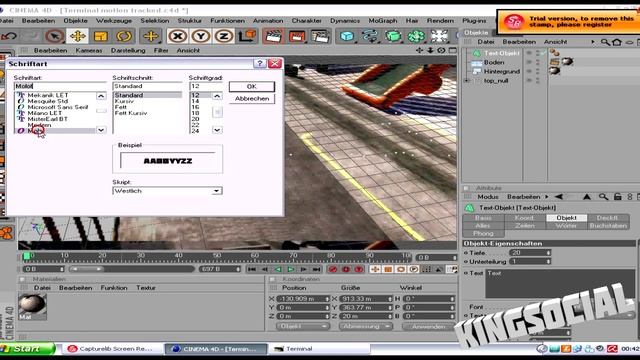The height and width of the screenshot is (360, 640).
Task: Click the font size list down arrow
Action: point(217,130)
